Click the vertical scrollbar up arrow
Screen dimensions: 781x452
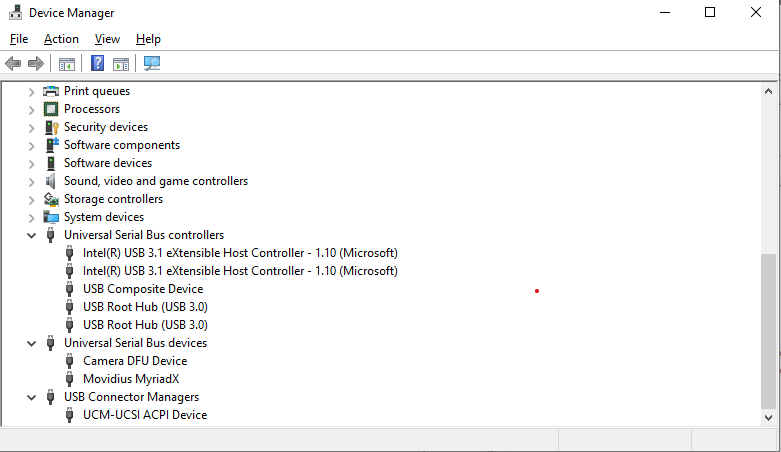click(x=769, y=91)
